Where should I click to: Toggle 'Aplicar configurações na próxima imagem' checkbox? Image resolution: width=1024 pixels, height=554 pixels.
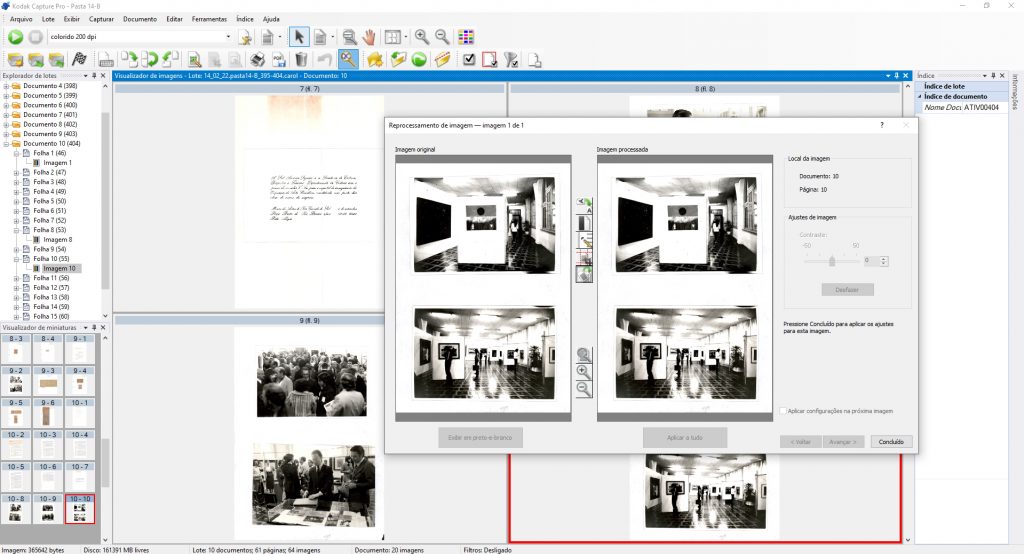tap(783, 411)
